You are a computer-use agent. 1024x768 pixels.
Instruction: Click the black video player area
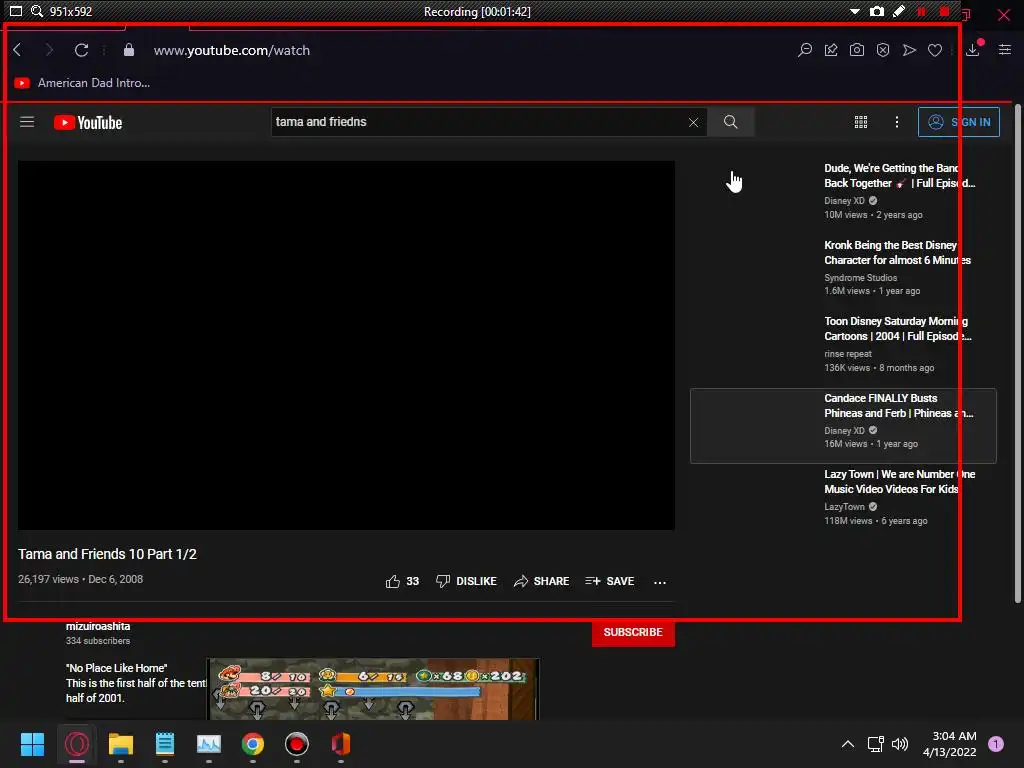[346, 345]
